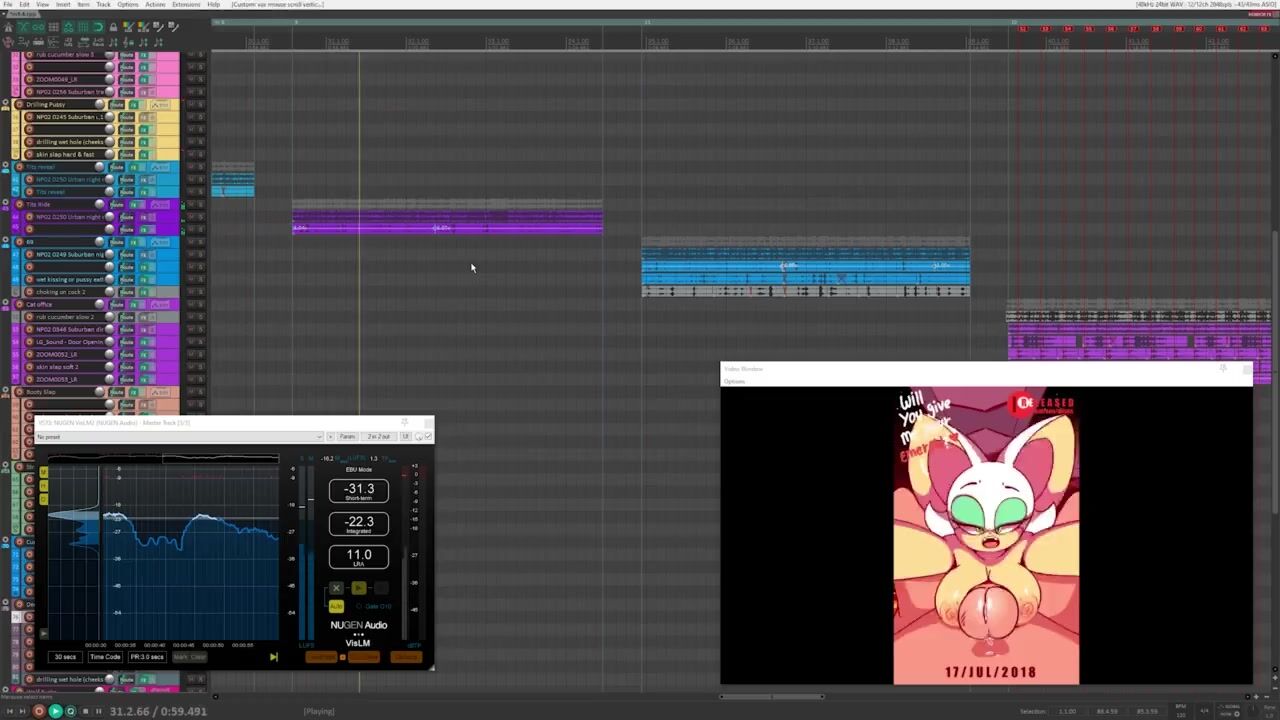Toggle the VisLM plugin bypass checkbox
1280x720 pixels.
tap(428, 437)
